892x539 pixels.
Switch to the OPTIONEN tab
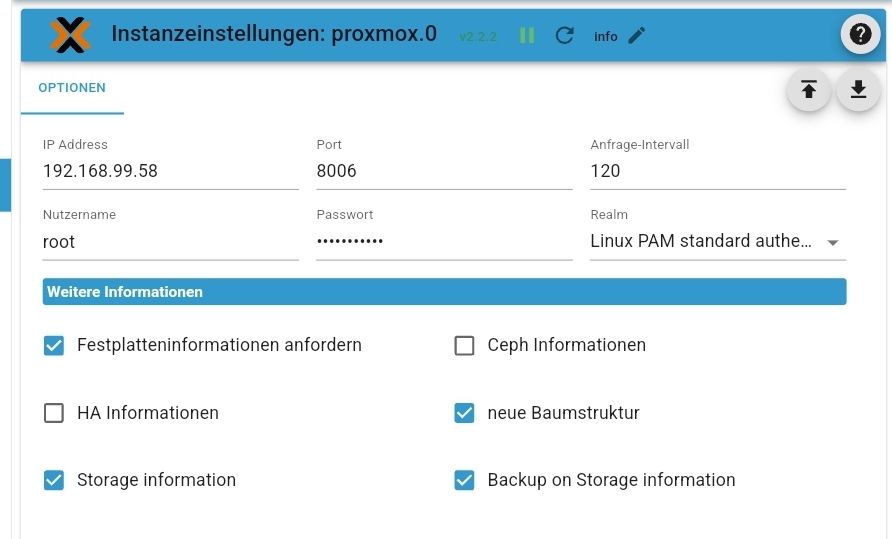coord(72,88)
